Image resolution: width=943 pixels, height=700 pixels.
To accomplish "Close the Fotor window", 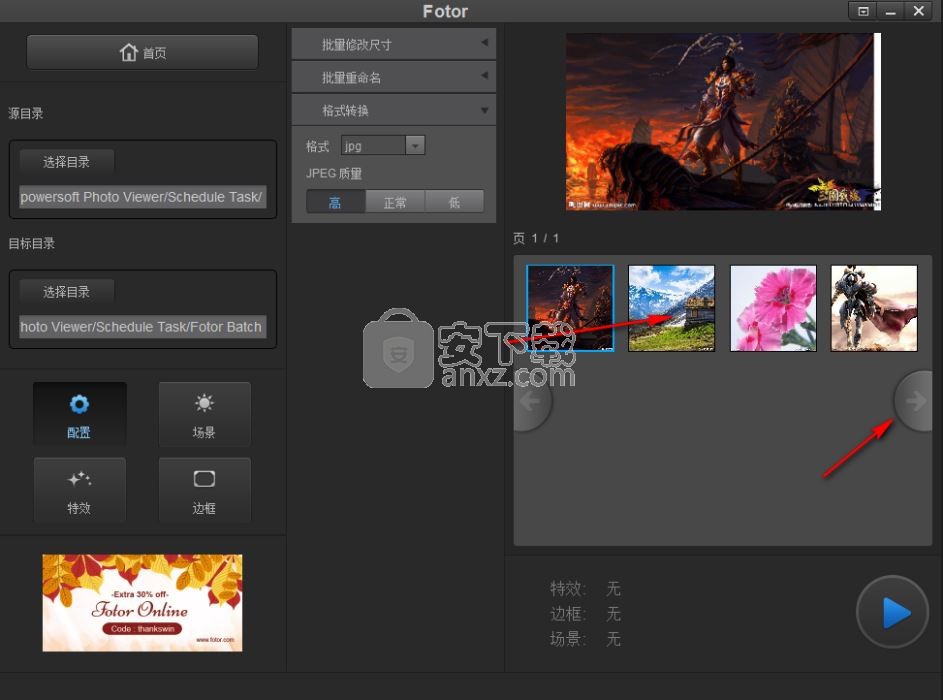I will point(918,11).
